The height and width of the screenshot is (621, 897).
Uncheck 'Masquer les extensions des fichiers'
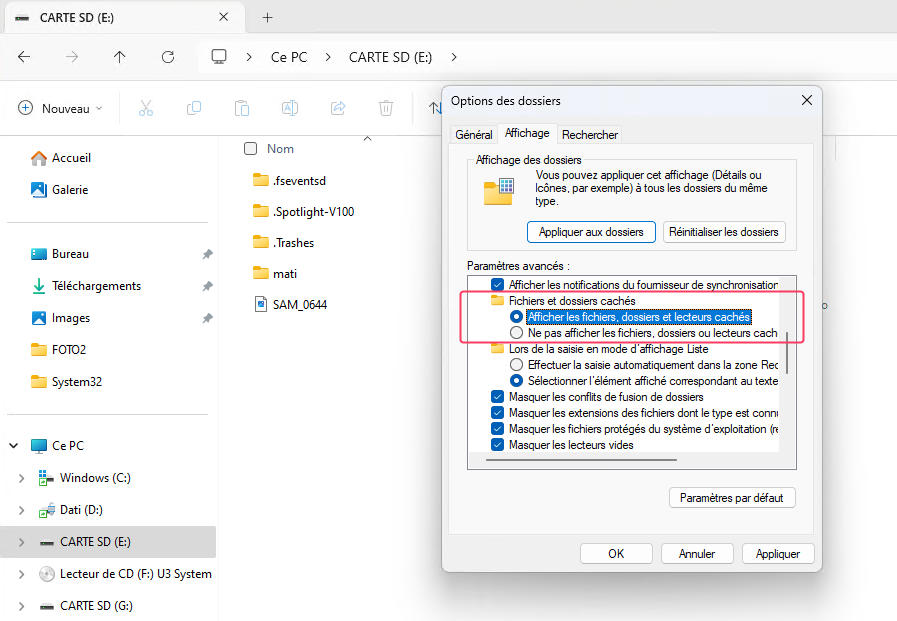(497, 413)
